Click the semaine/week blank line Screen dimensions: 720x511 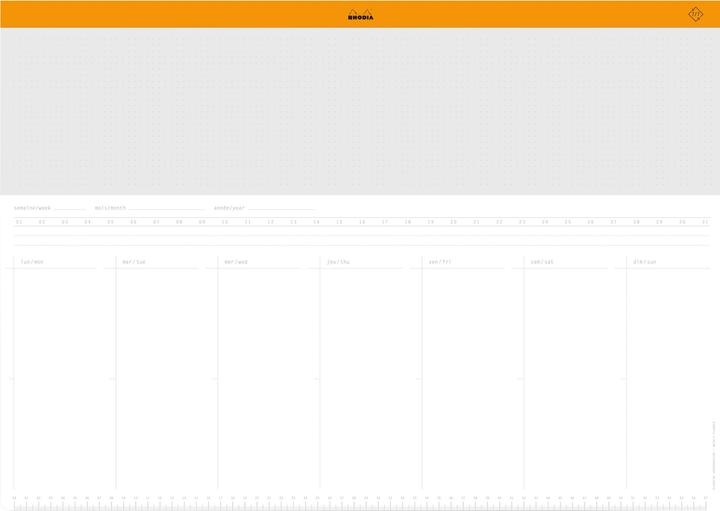70,209
